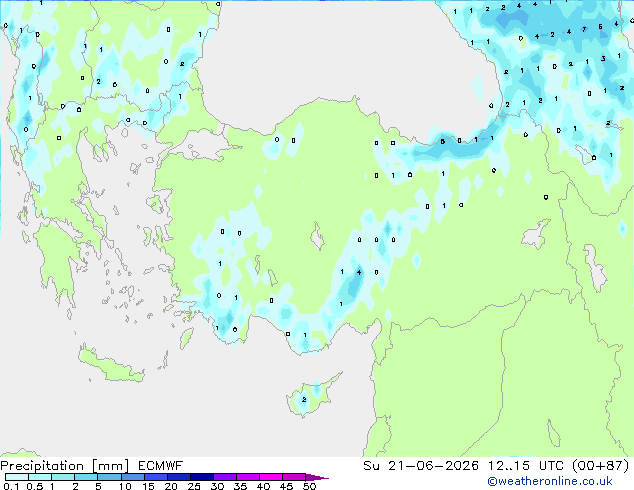The height and width of the screenshot is (490, 634).
Task: Click the Precipitation [mm] title label
Action: point(65,466)
